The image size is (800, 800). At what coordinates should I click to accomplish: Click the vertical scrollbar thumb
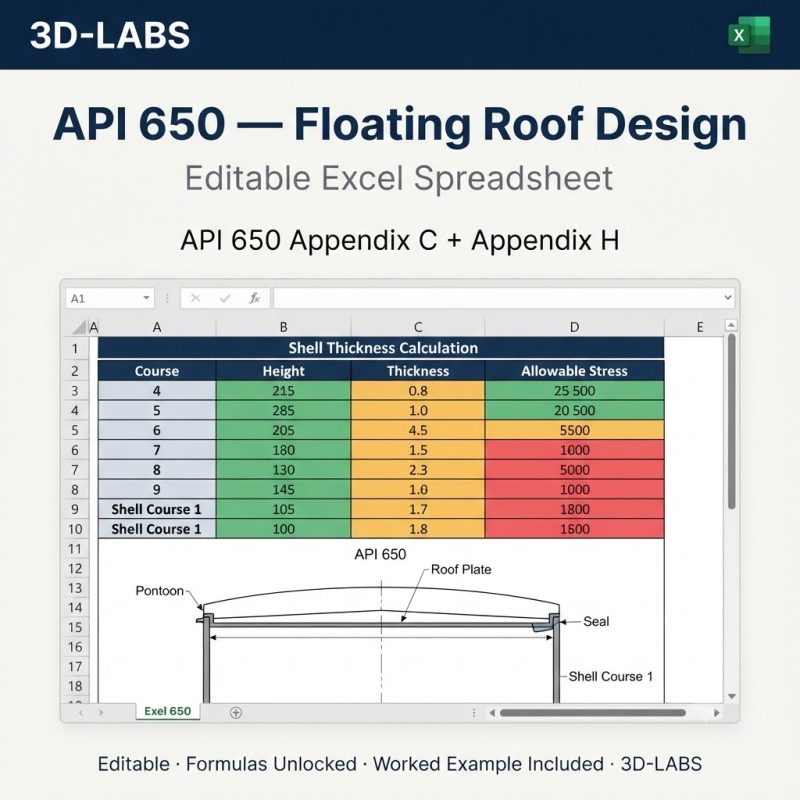click(x=732, y=421)
